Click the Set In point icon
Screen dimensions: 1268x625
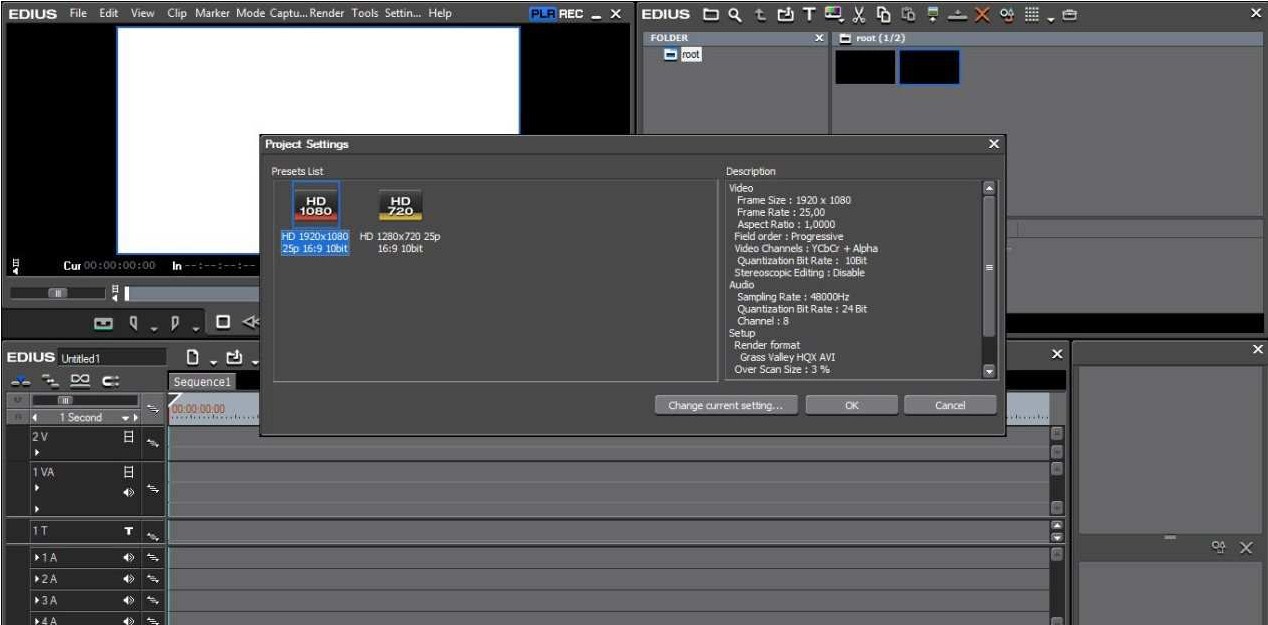(134, 323)
